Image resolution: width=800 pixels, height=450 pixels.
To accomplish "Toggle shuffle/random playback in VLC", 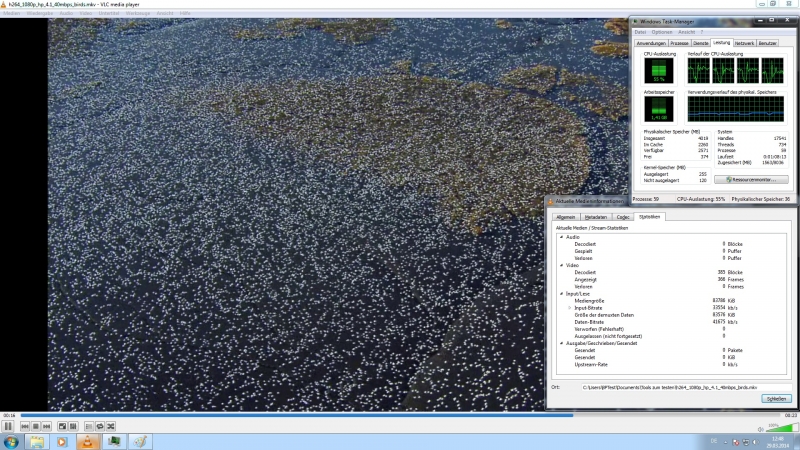I will (111, 426).
